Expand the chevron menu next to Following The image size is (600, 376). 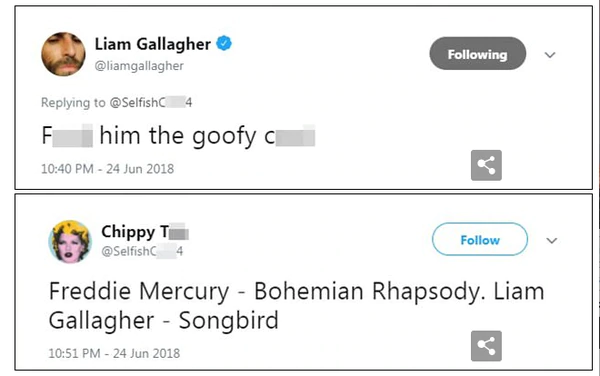coord(550,55)
